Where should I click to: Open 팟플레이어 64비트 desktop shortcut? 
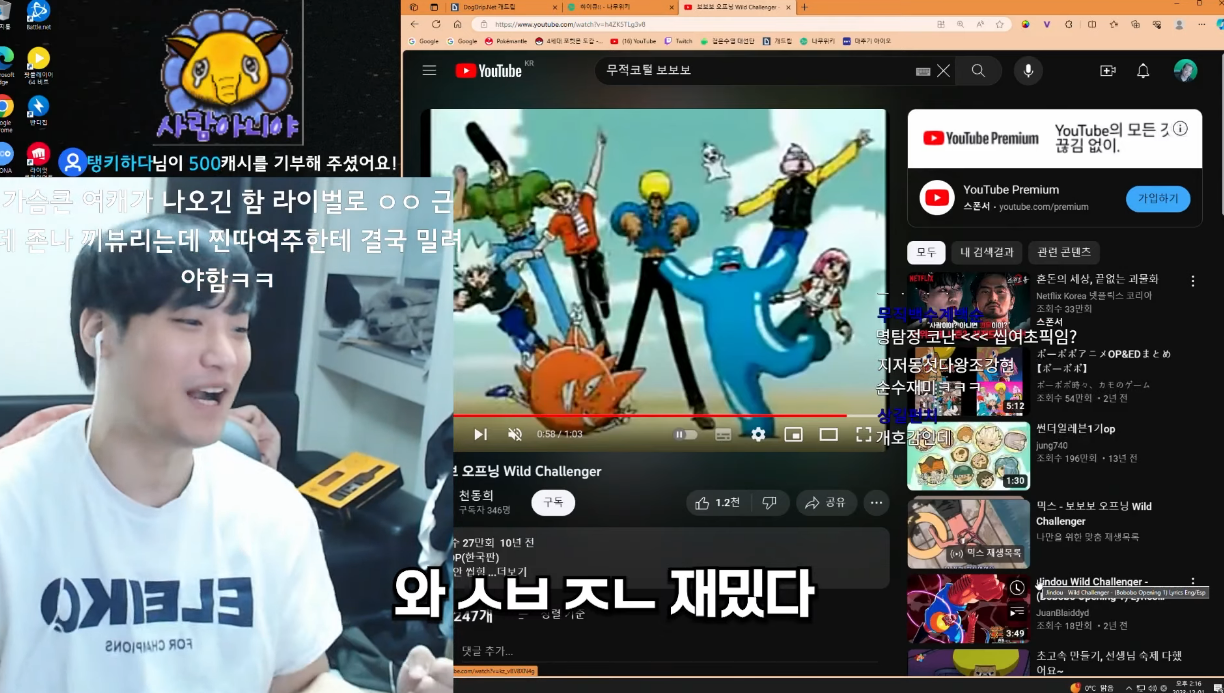tap(38, 66)
